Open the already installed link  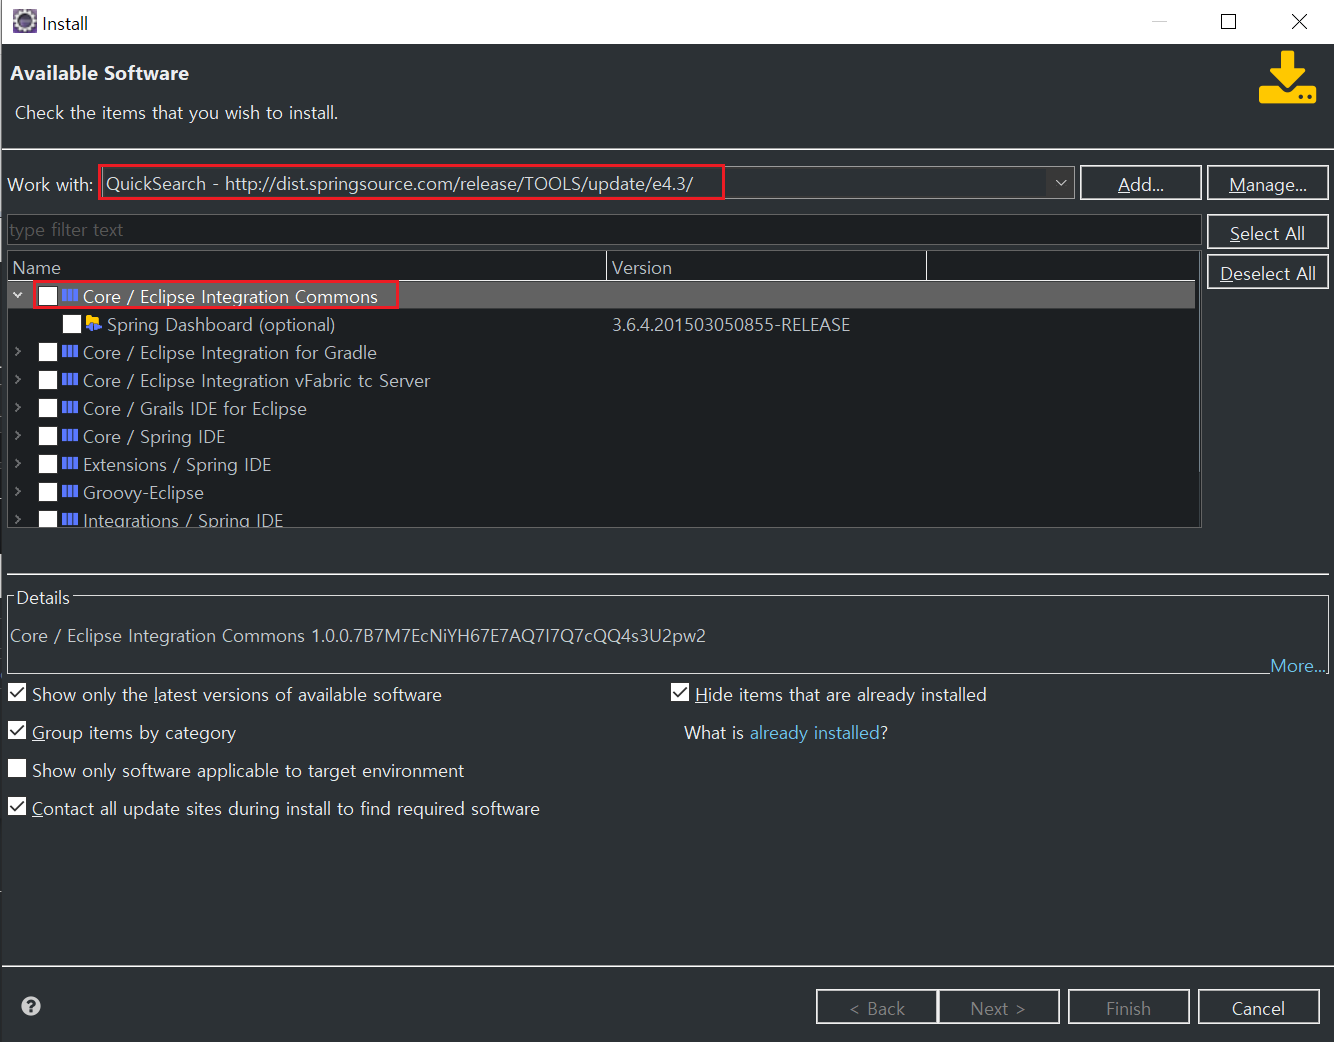coord(815,733)
